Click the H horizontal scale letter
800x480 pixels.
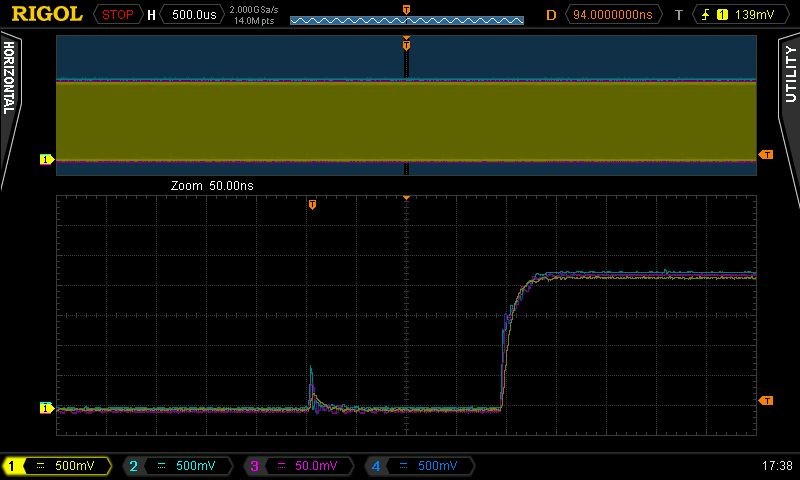pyautogui.click(x=151, y=15)
